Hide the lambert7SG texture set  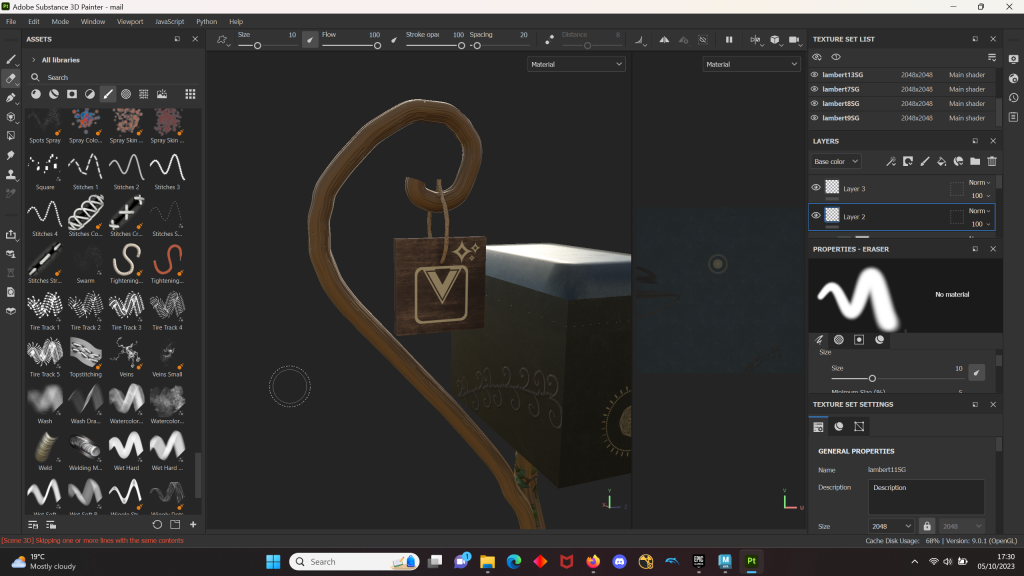[x=814, y=89]
